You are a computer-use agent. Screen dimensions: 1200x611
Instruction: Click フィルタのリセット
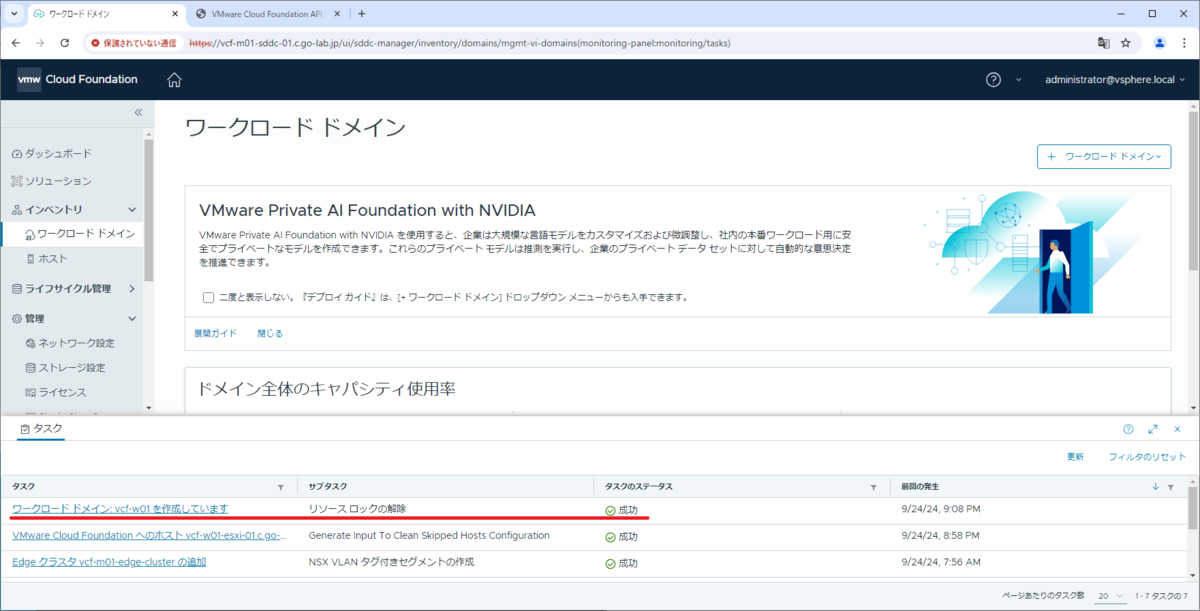1147,456
